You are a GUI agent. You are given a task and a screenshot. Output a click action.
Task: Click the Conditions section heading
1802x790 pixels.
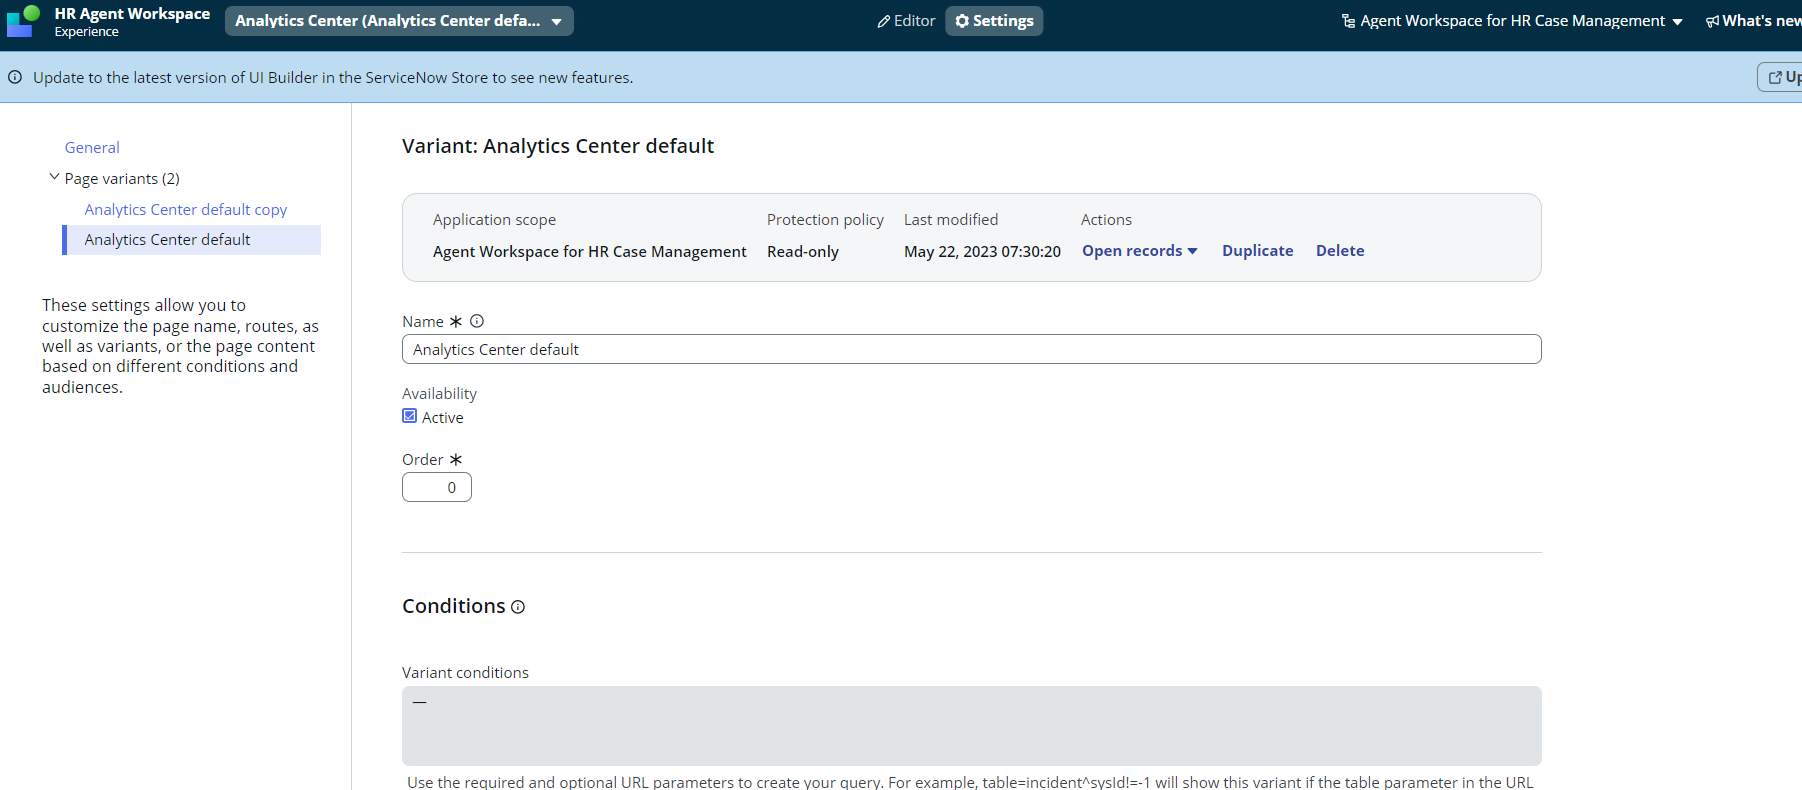coord(454,606)
